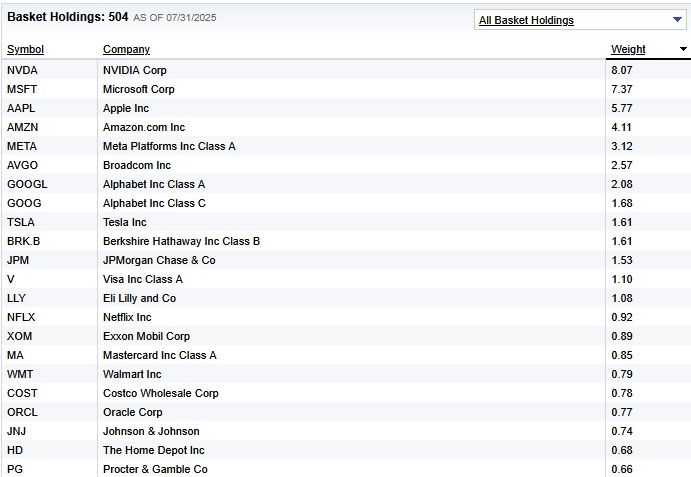Click Alphabet Inc Class A name
This screenshot has width=691, height=477.
pos(154,184)
